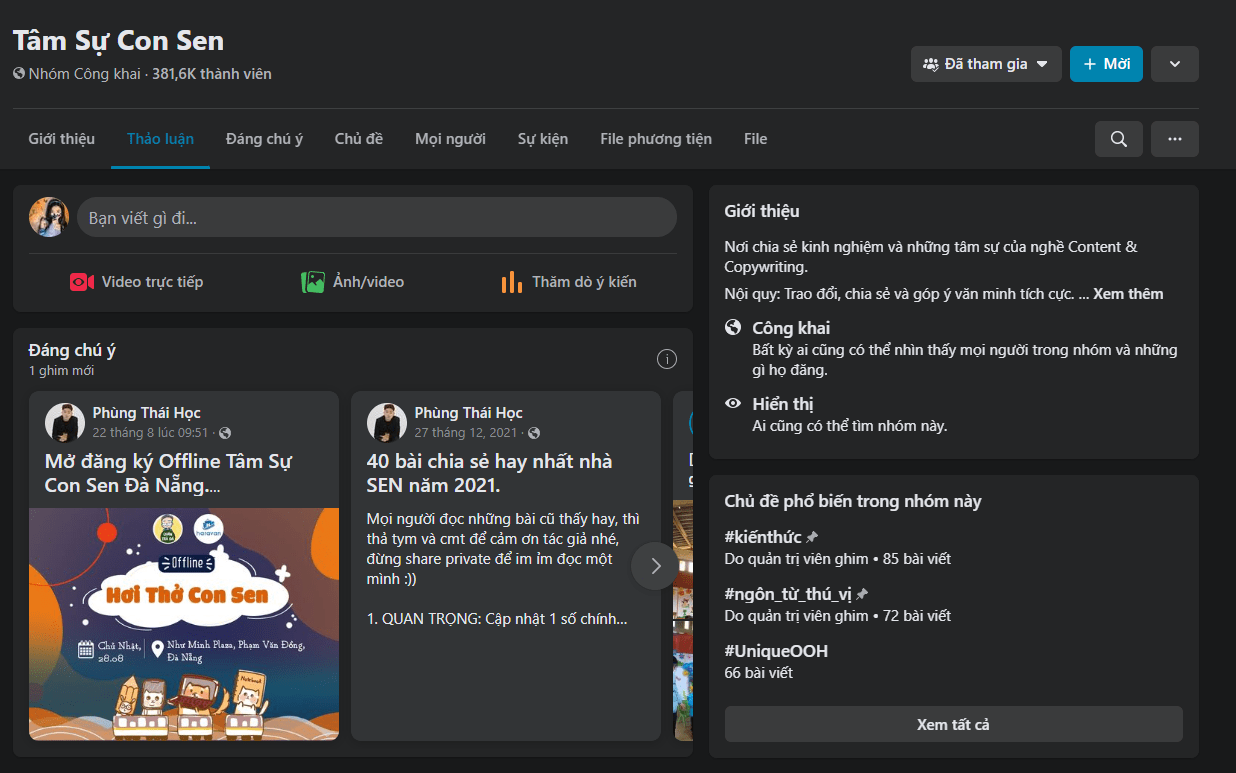The height and width of the screenshot is (773, 1236).
Task: Click the Tâm Sự Con Sen group title
Action: click(118, 40)
